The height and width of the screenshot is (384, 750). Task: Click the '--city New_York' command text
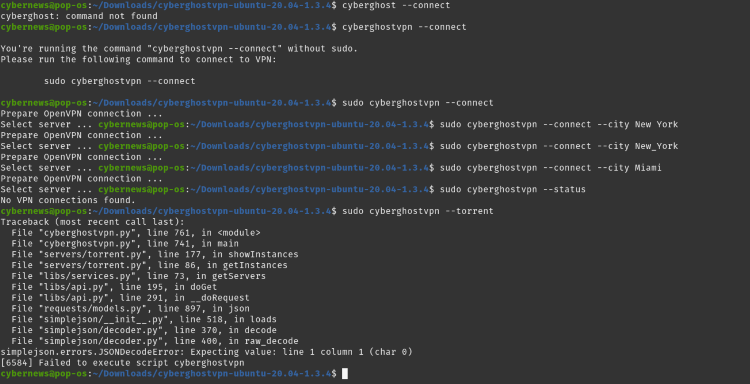[638, 146]
